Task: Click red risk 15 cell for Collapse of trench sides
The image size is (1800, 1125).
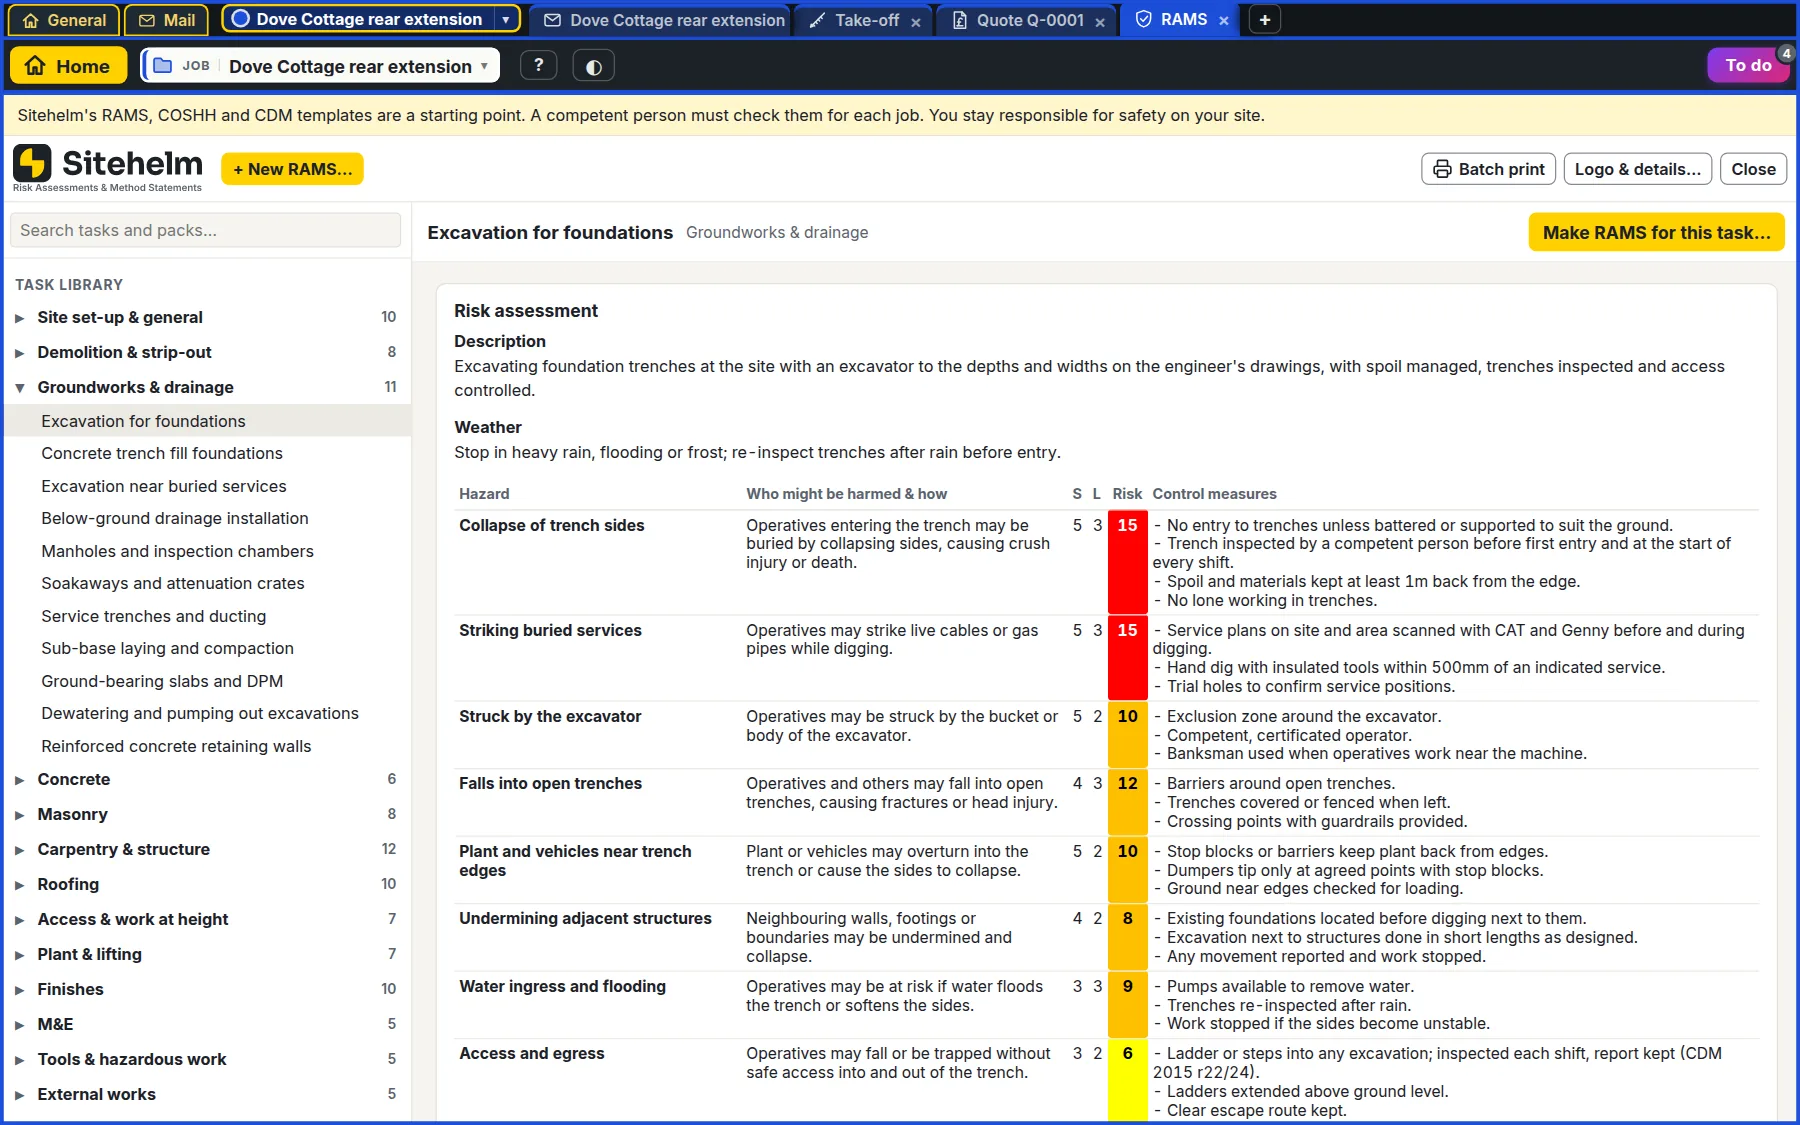Action: [1127, 562]
